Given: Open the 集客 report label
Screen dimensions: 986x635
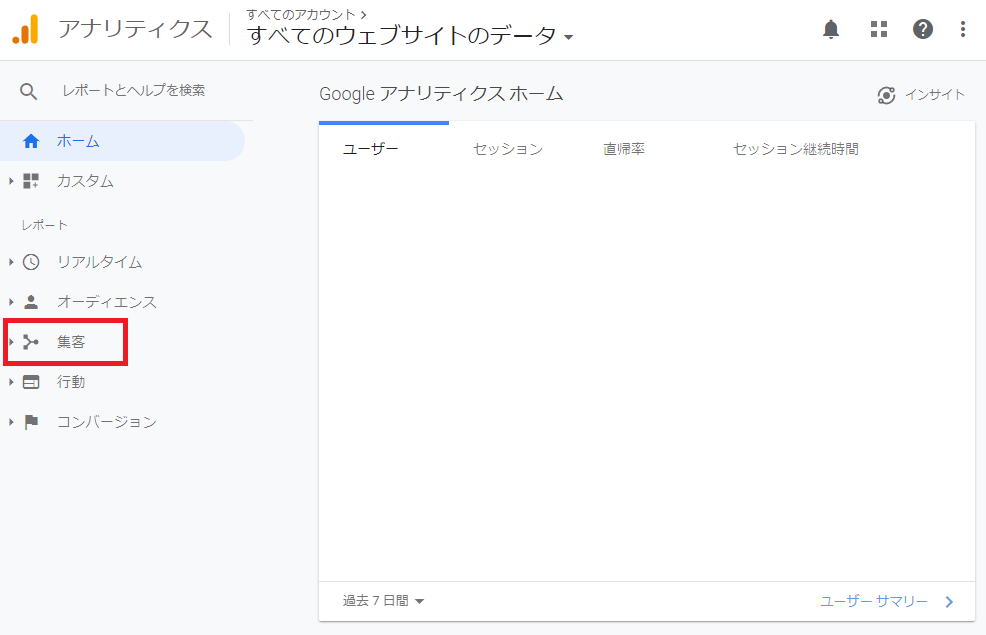Looking at the screenshot, I should 71,342.
